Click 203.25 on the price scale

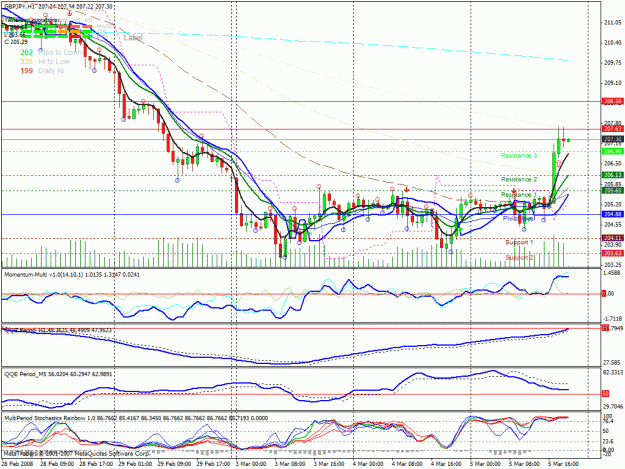click(x=613, y=265)
